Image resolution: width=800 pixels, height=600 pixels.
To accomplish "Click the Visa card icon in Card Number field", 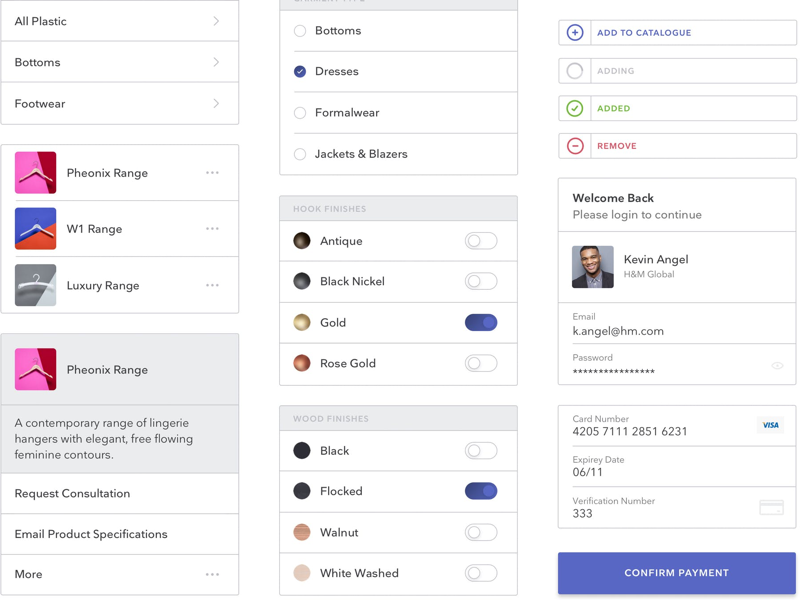I will [x=770, y=424].
